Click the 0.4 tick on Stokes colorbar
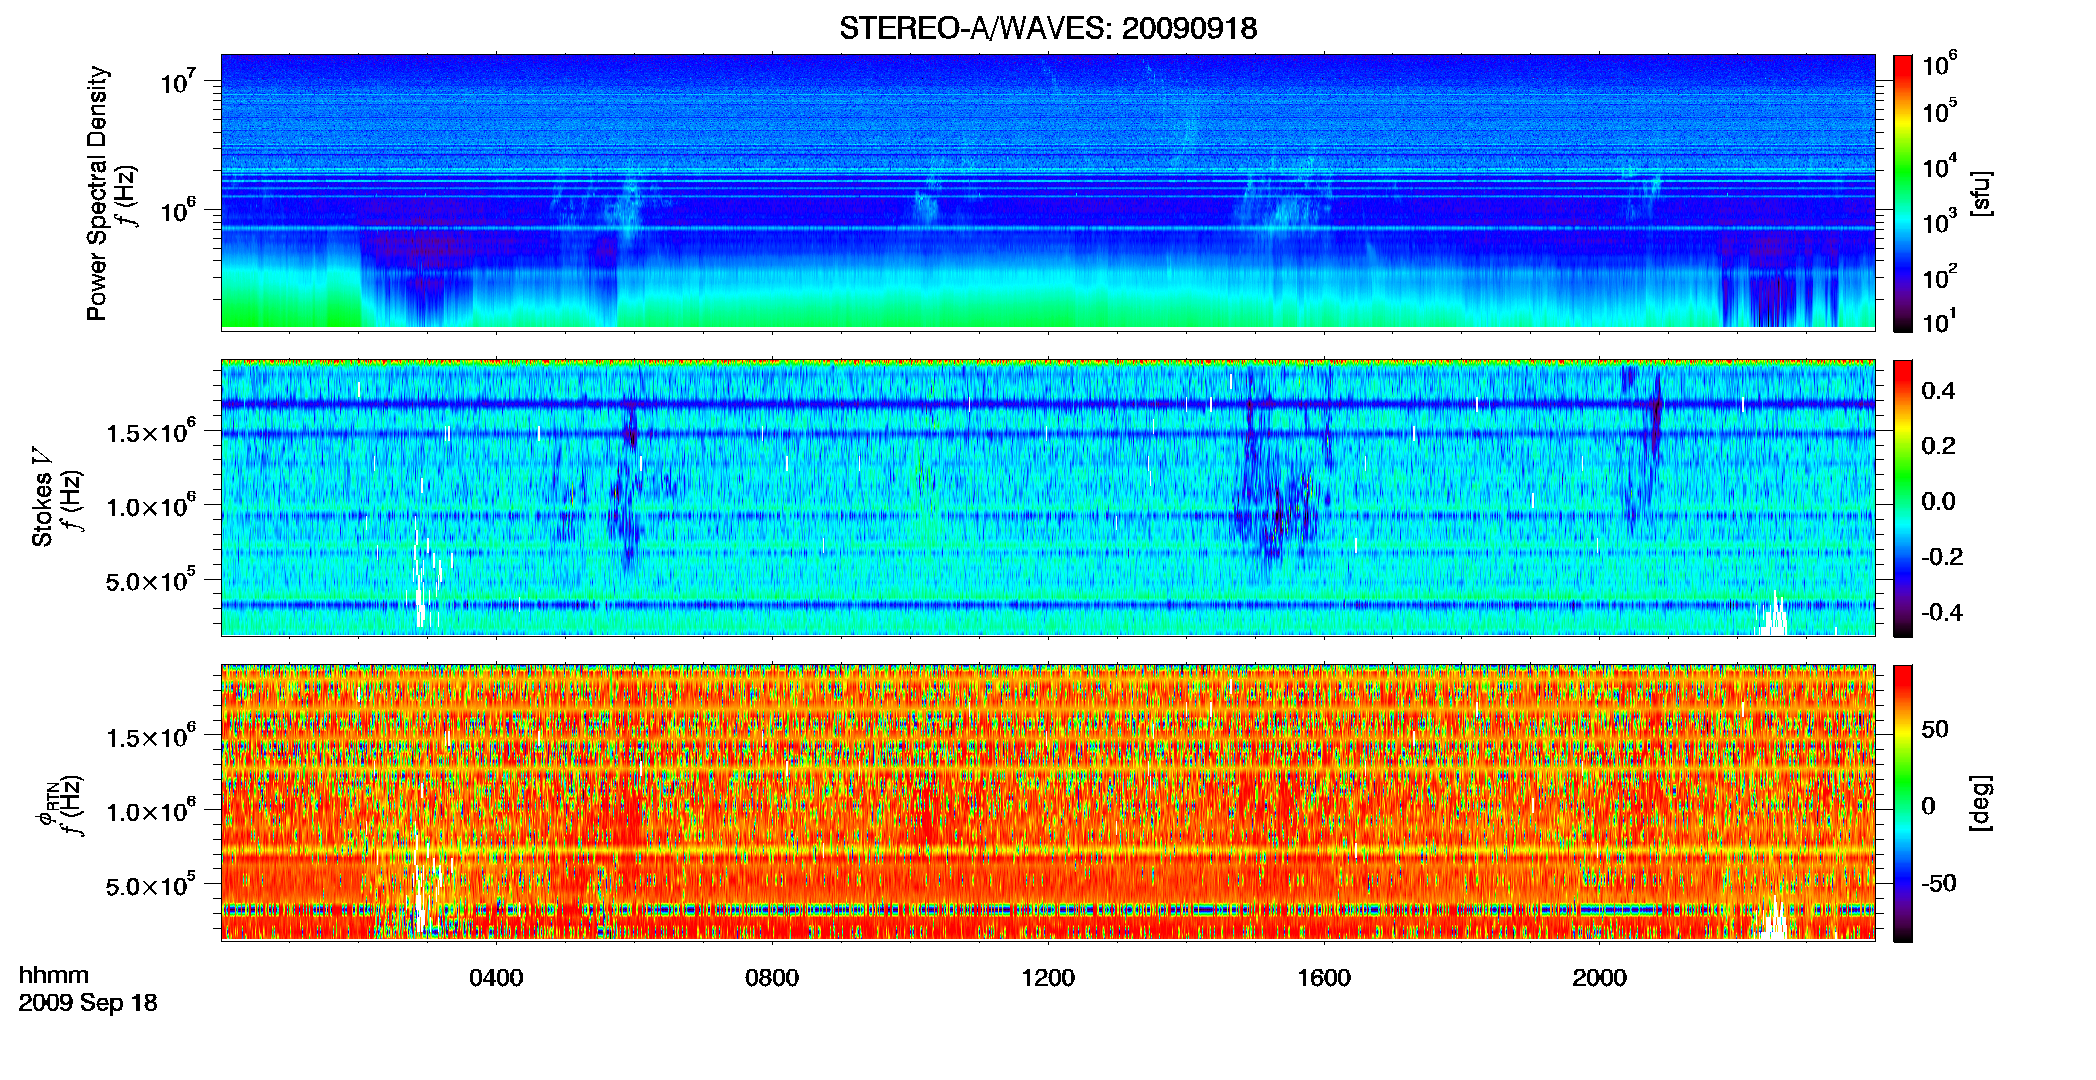This screenshot has width=2096, height=1080. (x=1938, y=391)
